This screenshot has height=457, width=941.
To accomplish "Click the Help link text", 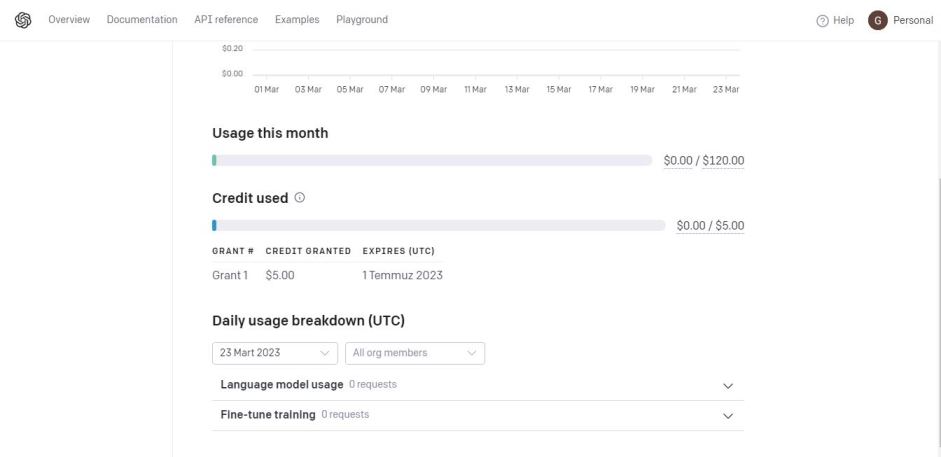I will (x=843, y=20).
